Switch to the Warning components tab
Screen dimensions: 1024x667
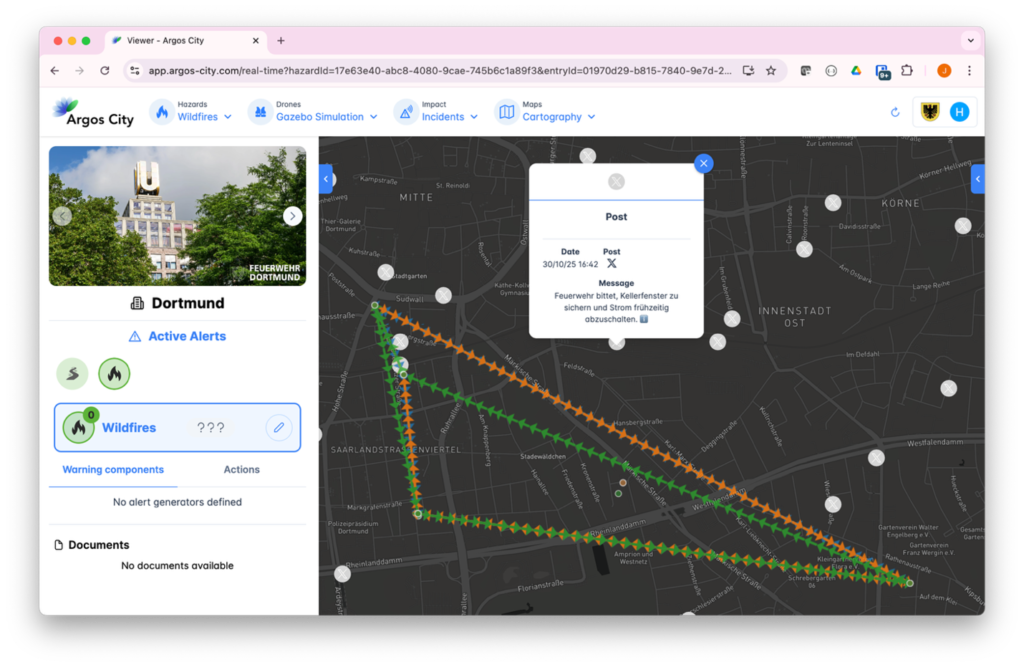click(x=113, y=469)
